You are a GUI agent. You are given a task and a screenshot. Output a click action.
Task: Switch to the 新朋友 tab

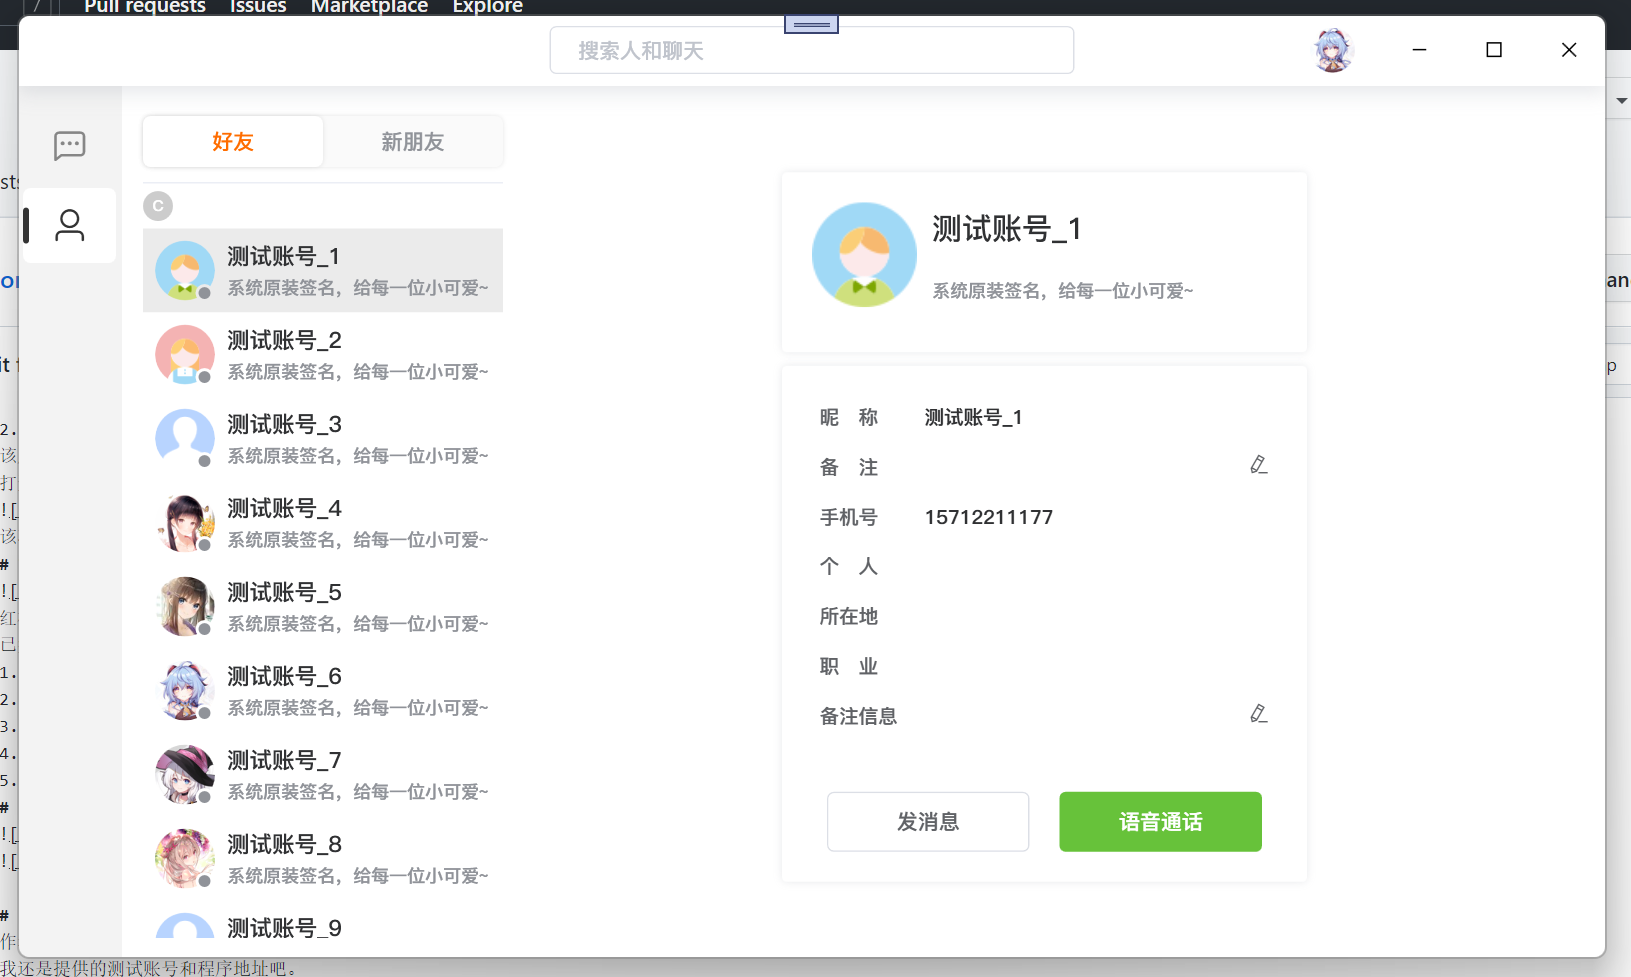(x=413, y=142)
